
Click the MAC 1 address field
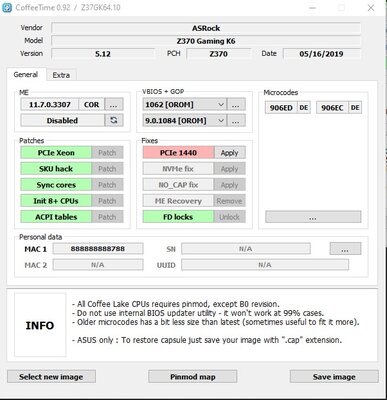(98, 249)
